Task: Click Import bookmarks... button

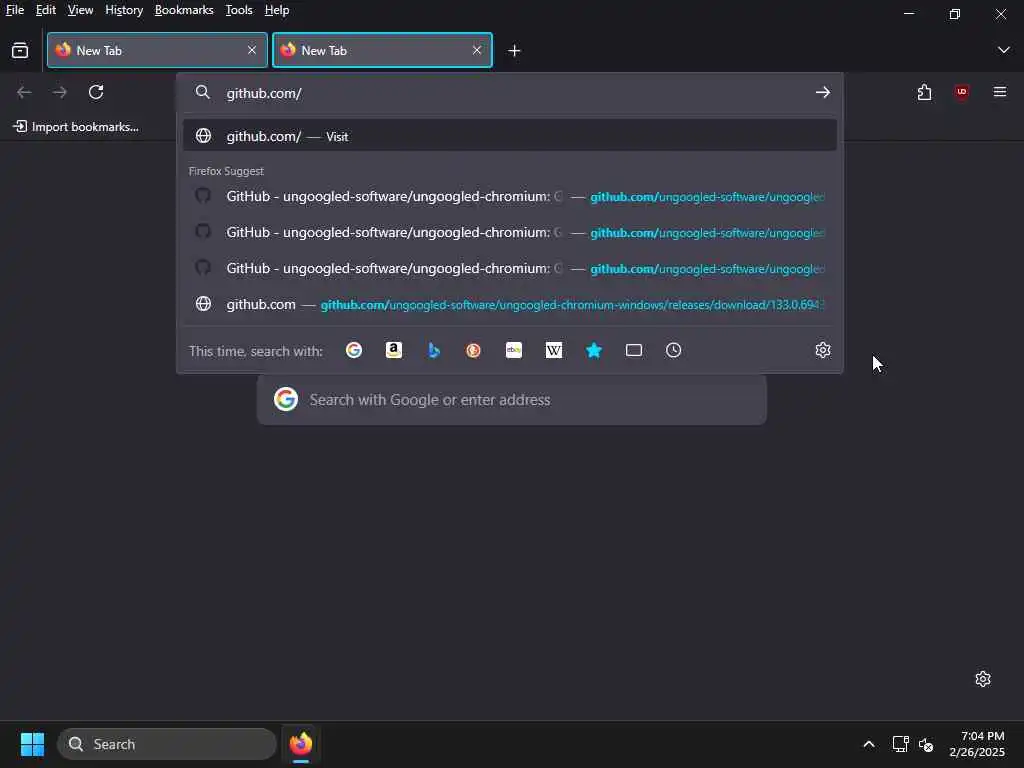Action: click(76, 127)
